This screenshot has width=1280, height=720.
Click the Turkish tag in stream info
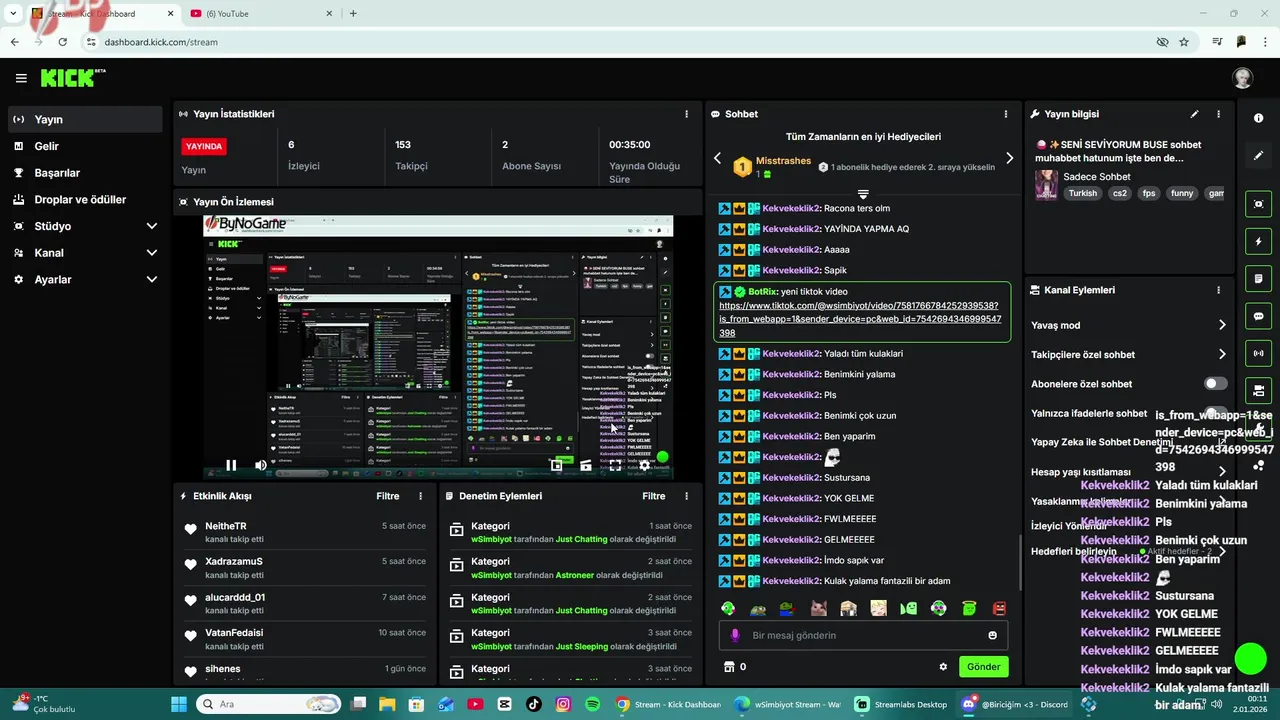pyautogui.click(x=1082, y=193)
